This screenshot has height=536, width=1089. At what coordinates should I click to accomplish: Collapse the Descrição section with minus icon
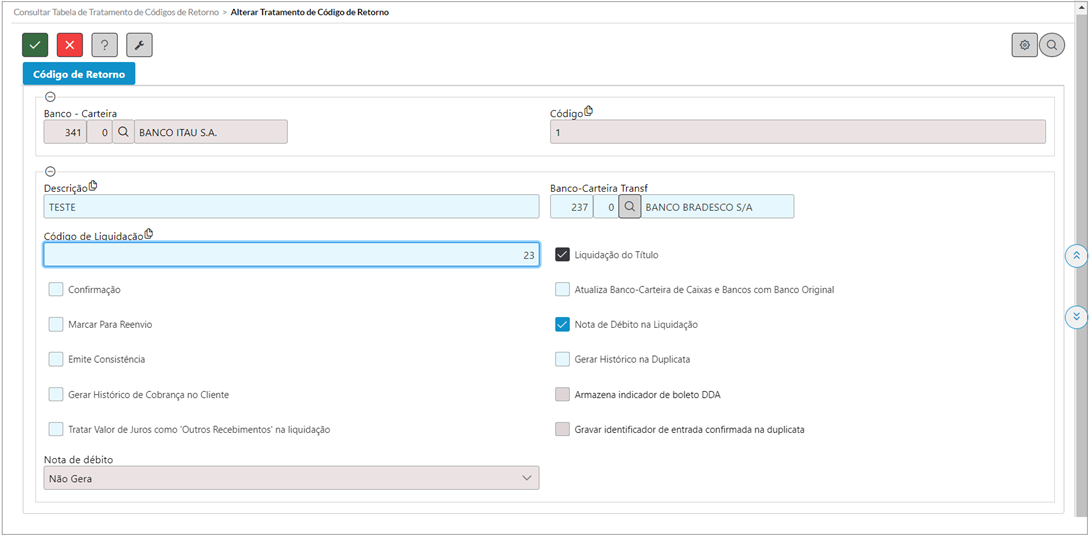tap(50, 171)
